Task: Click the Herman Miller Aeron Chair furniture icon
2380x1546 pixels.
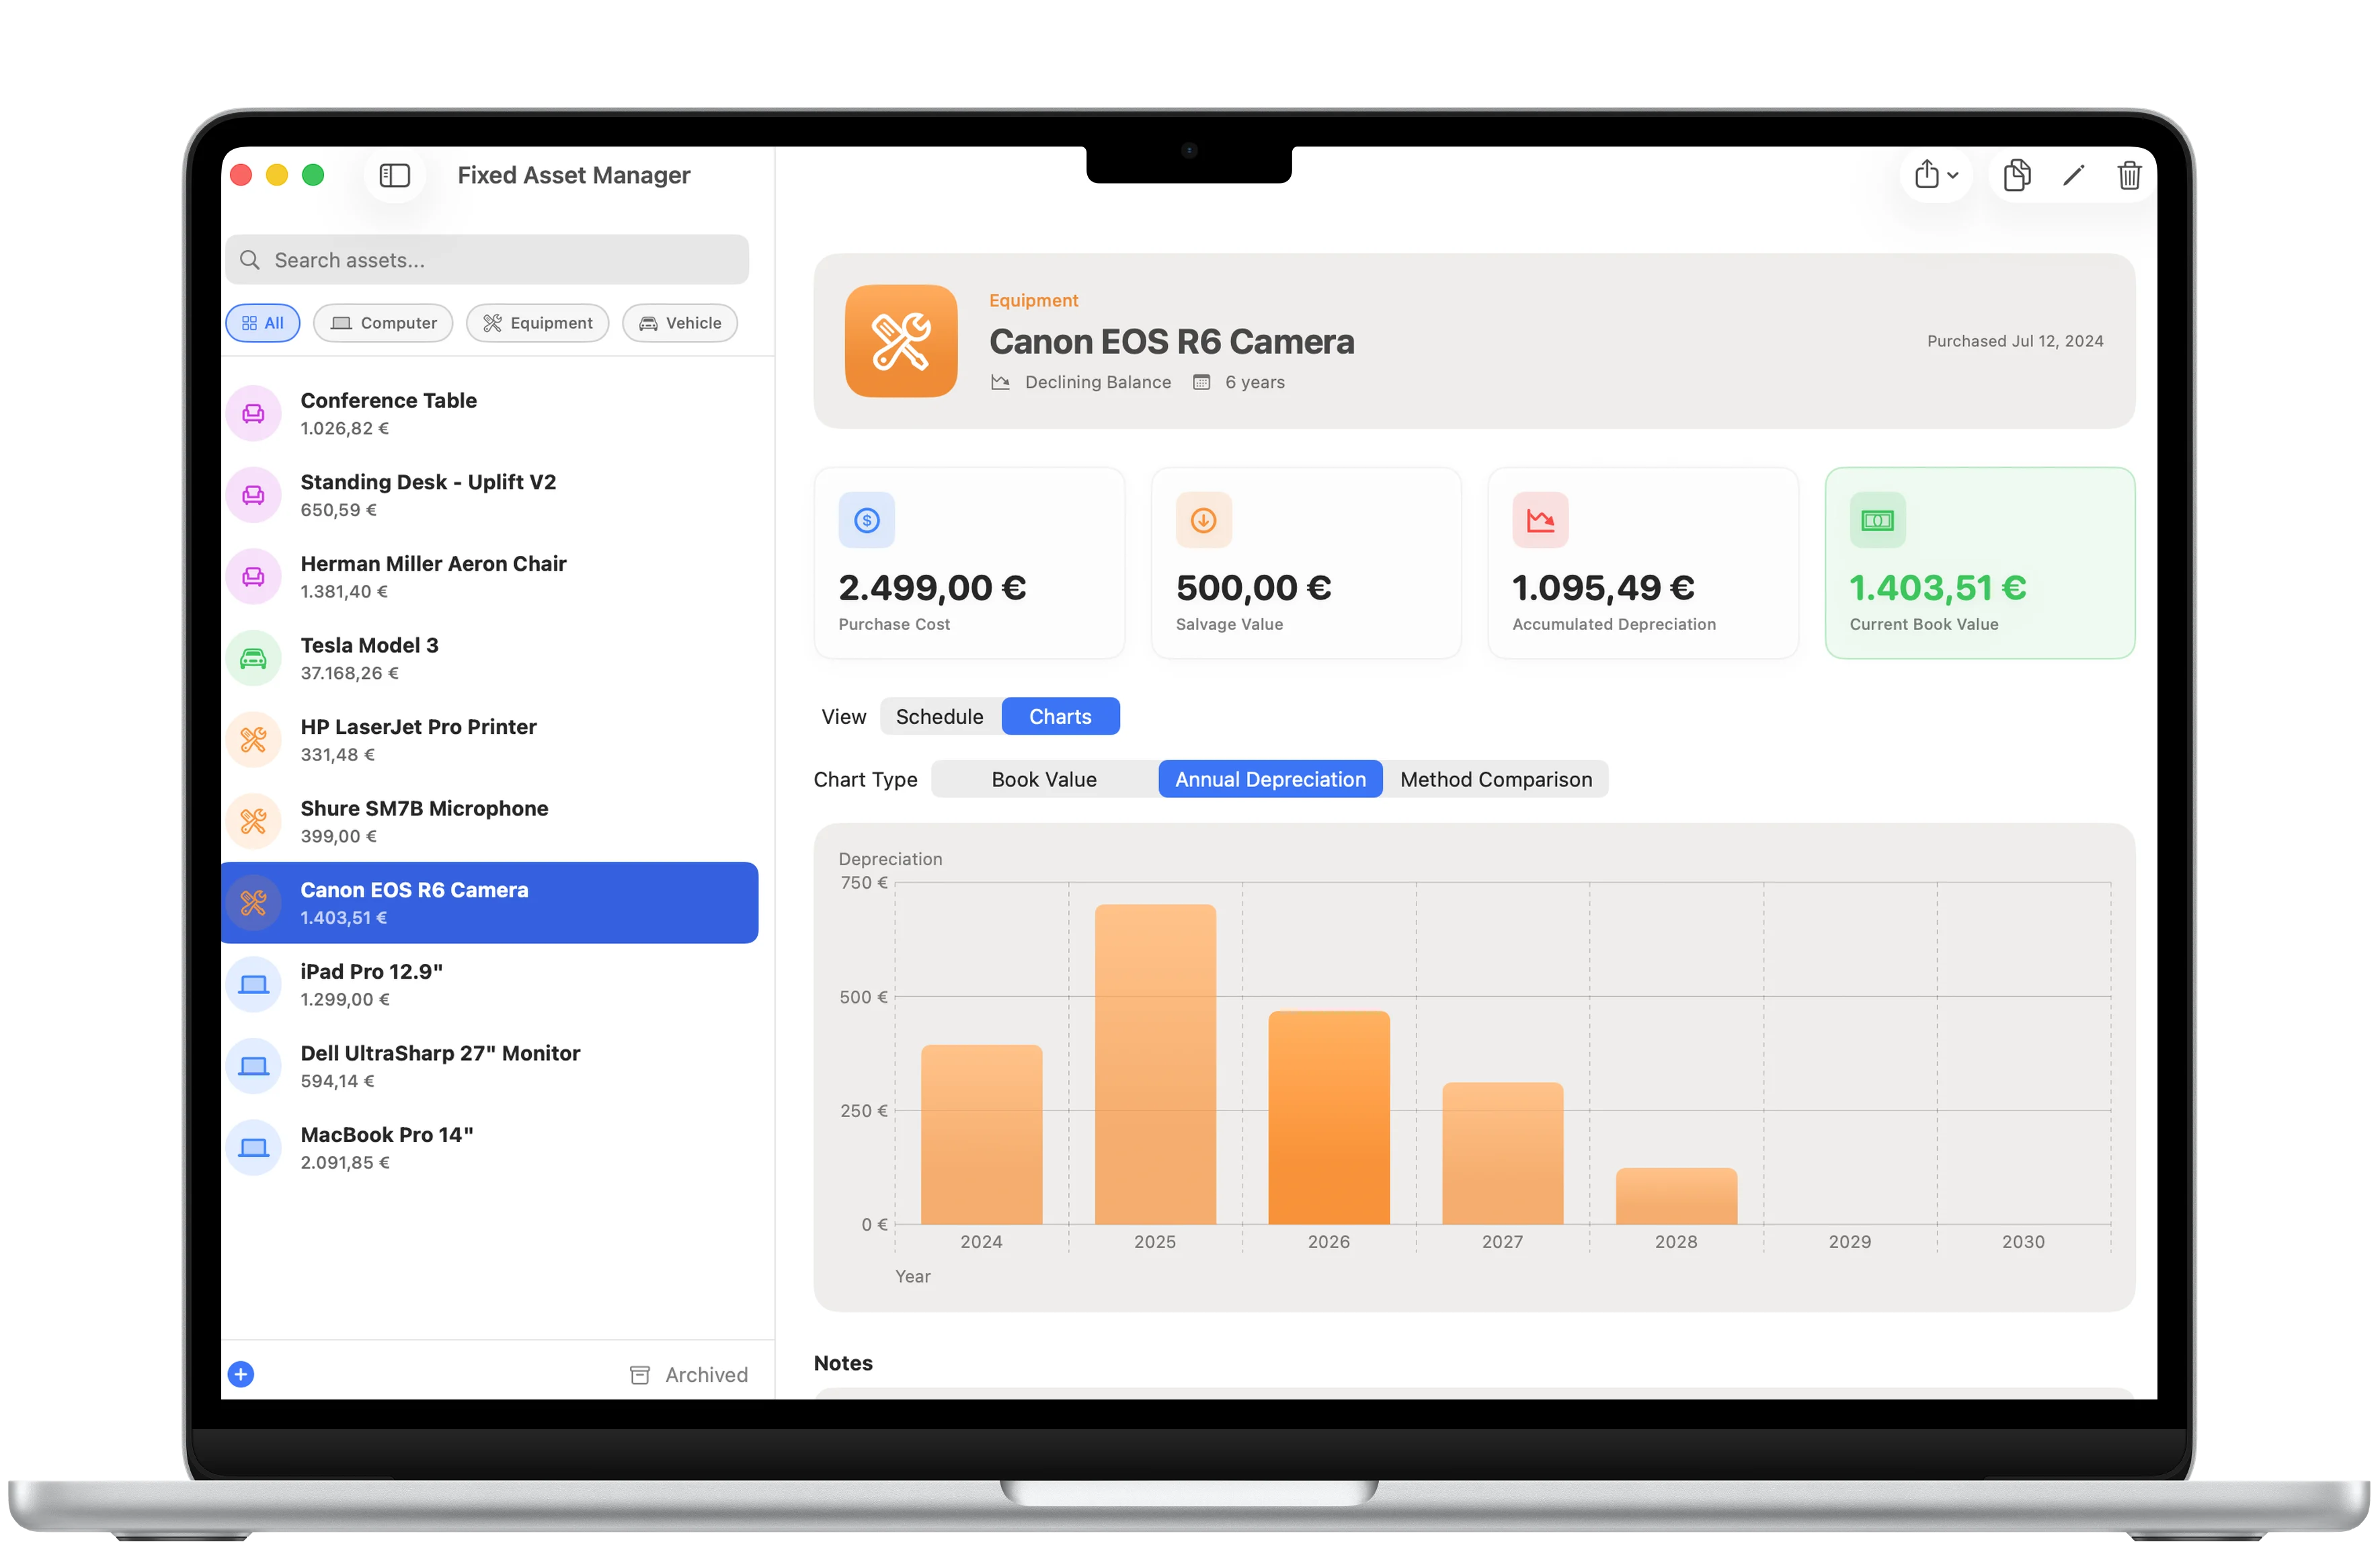Action: click(254, 577)
